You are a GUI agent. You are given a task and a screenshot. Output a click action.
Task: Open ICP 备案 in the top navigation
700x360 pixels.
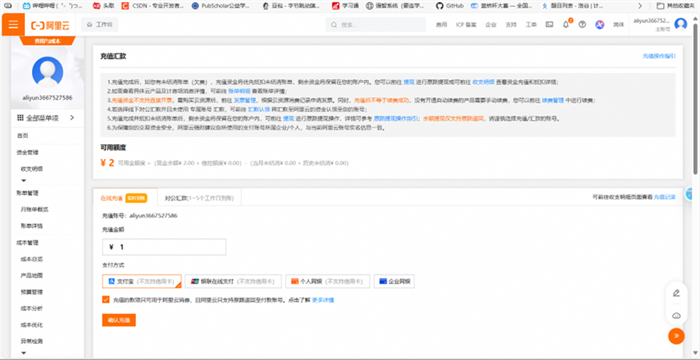[466, 25]
